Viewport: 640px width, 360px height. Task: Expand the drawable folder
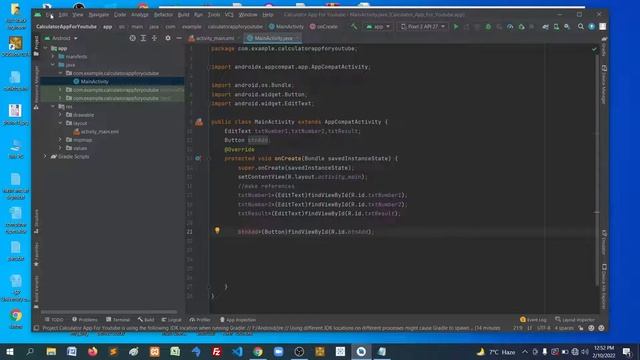(60, 115)
